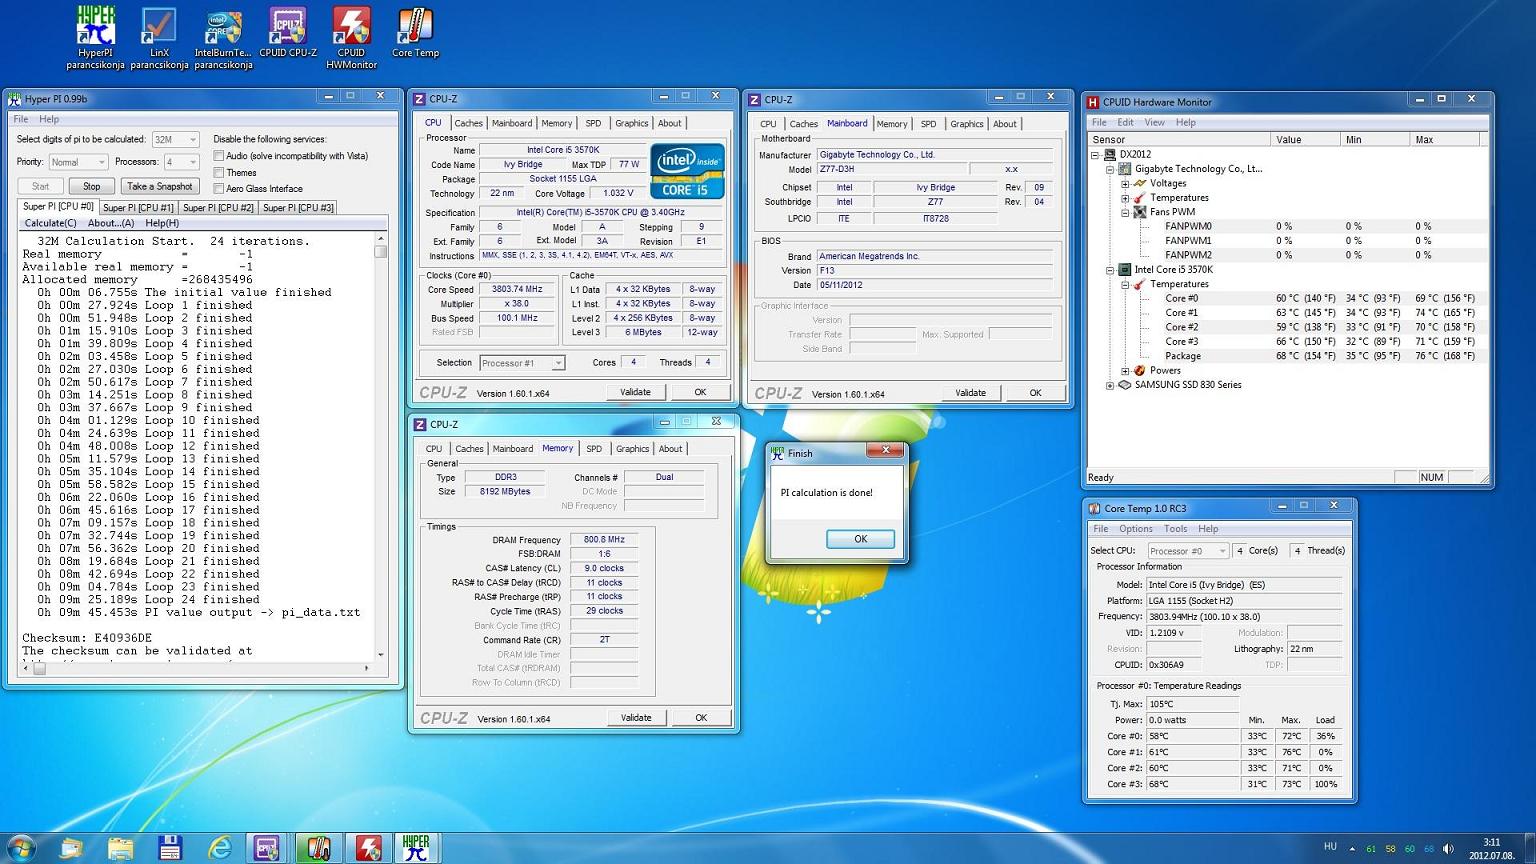1536x864 pixels.
Task: Open the Core Temp desktop icon
Action: (x=415, y=32)
